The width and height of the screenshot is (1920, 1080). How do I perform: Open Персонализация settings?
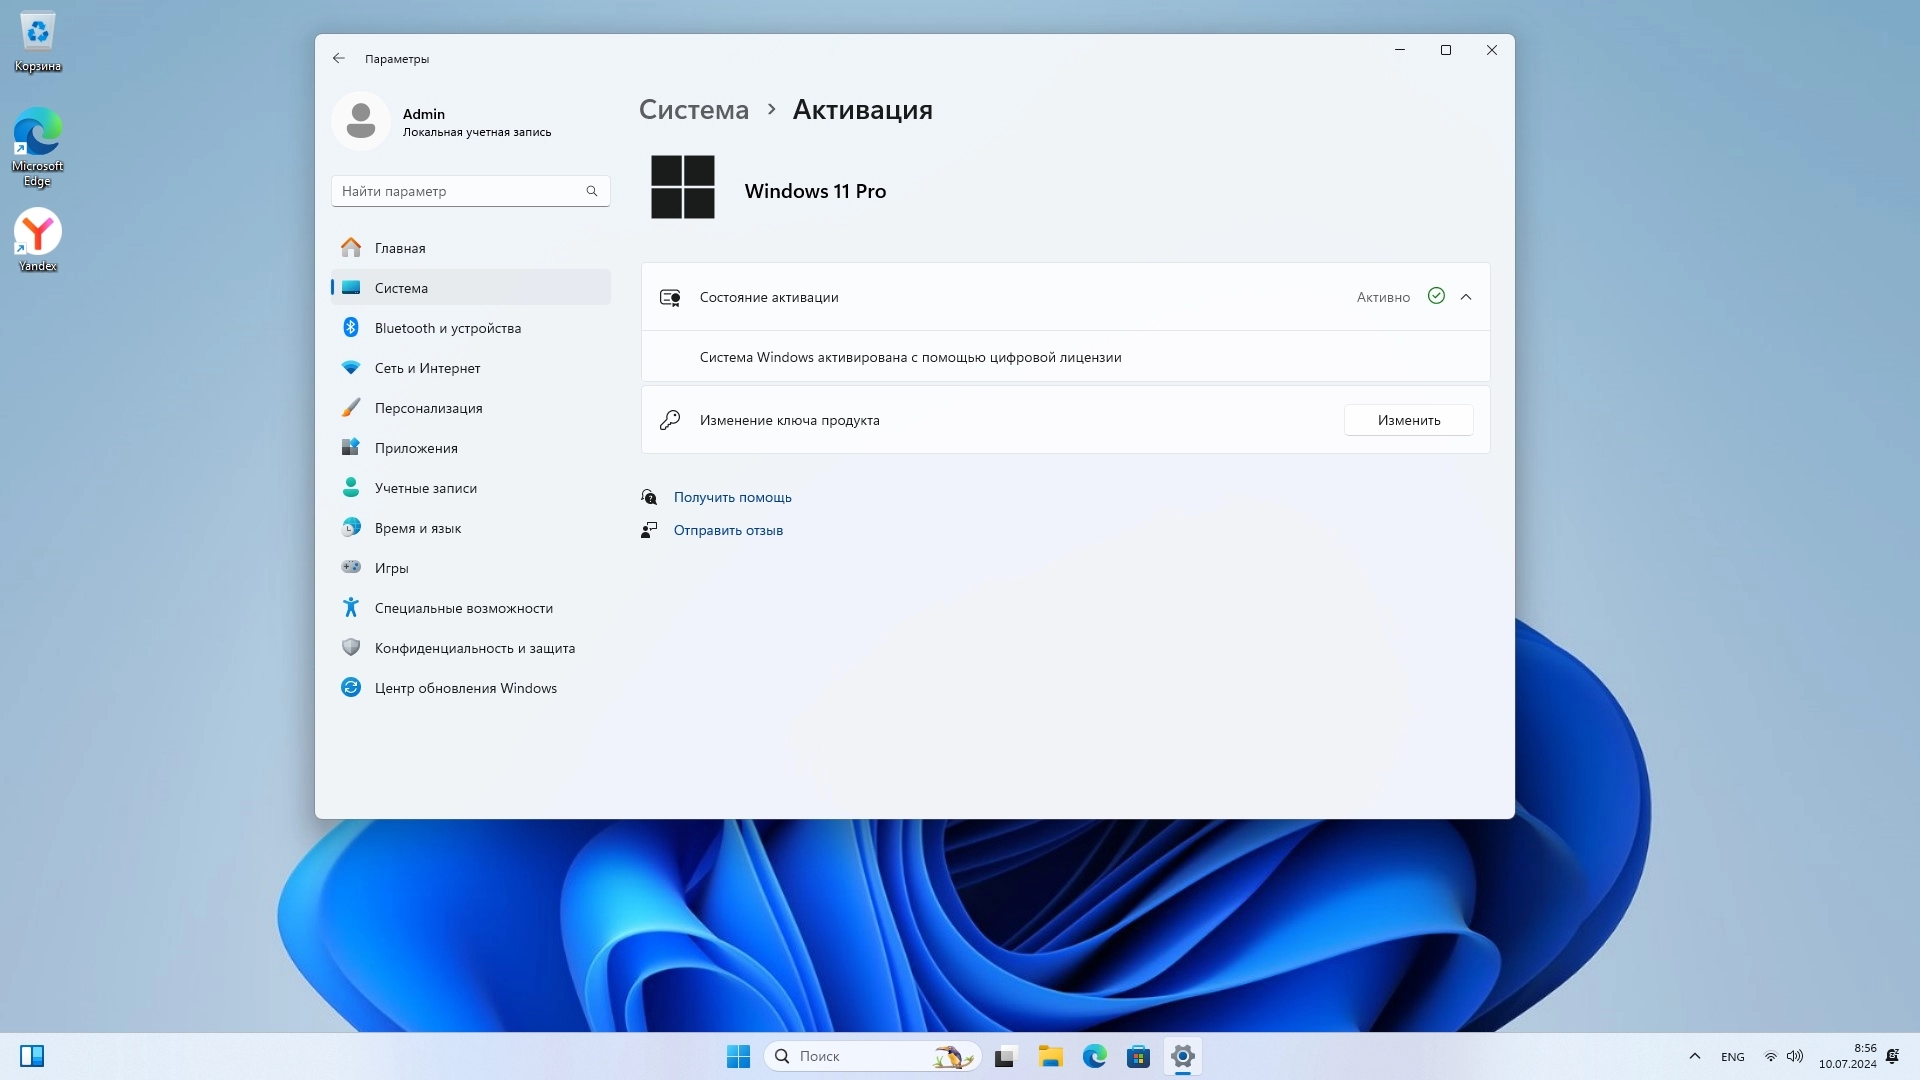pyautogui.click(x=428, y=408)
